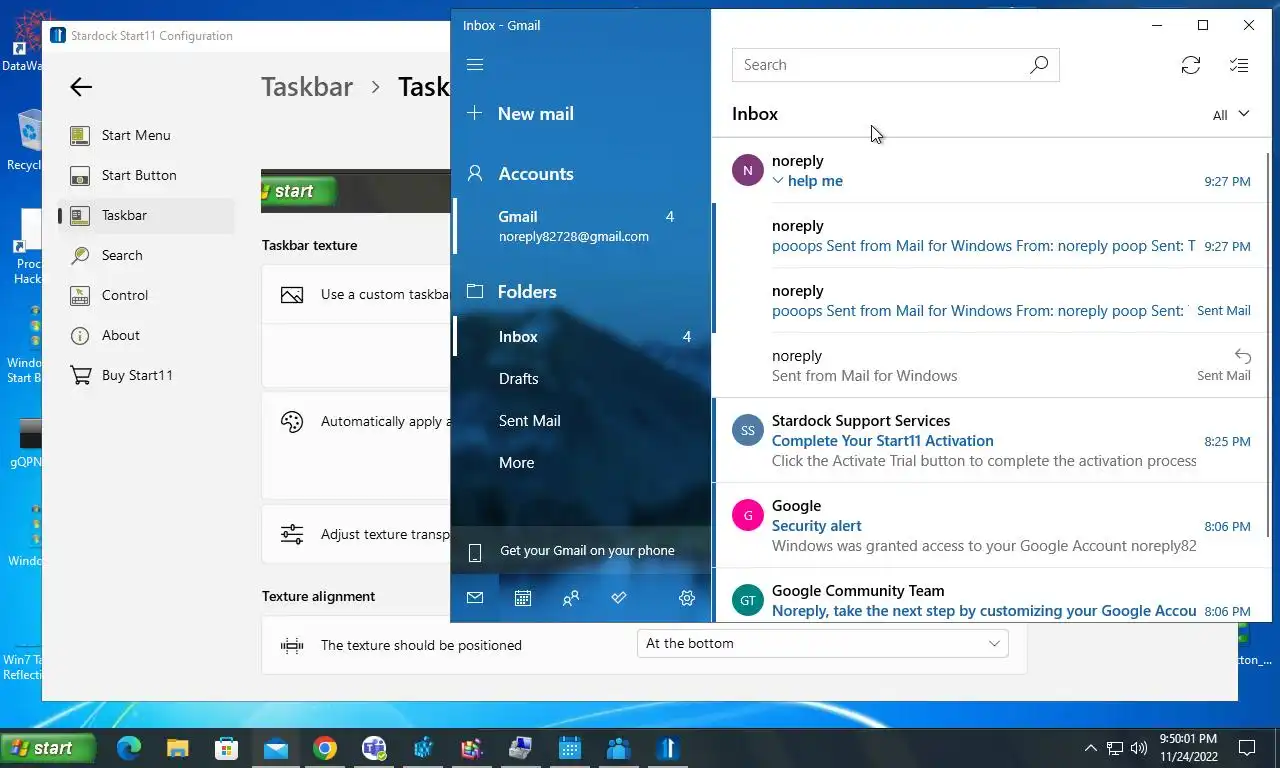Open first noreply 'pooops' message at 9:27 PM

point(990,236)
